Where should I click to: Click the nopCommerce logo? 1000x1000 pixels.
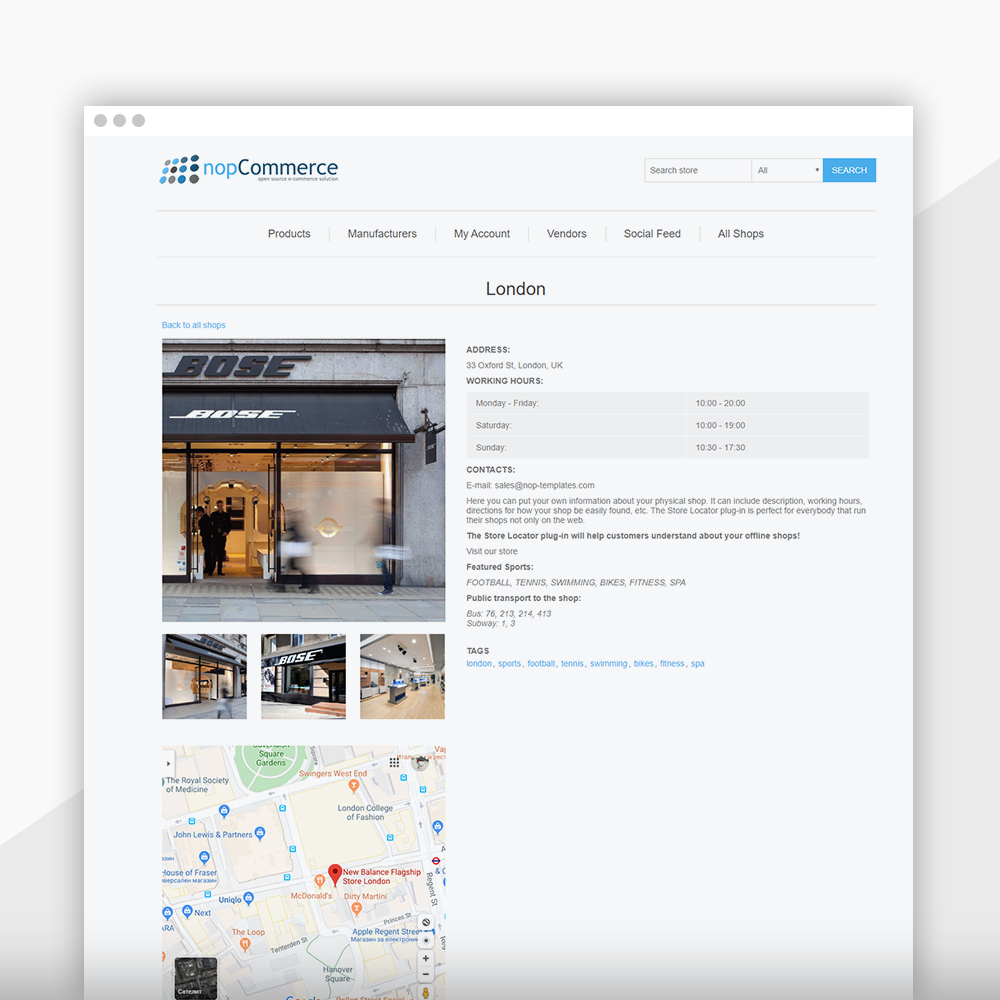(x=249, y=170)
